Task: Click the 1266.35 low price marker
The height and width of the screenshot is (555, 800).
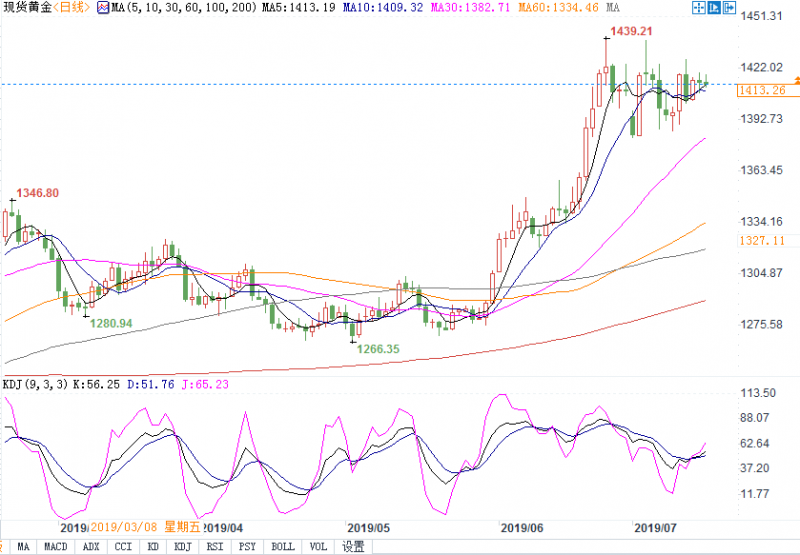Action: (x=378, y=349)
